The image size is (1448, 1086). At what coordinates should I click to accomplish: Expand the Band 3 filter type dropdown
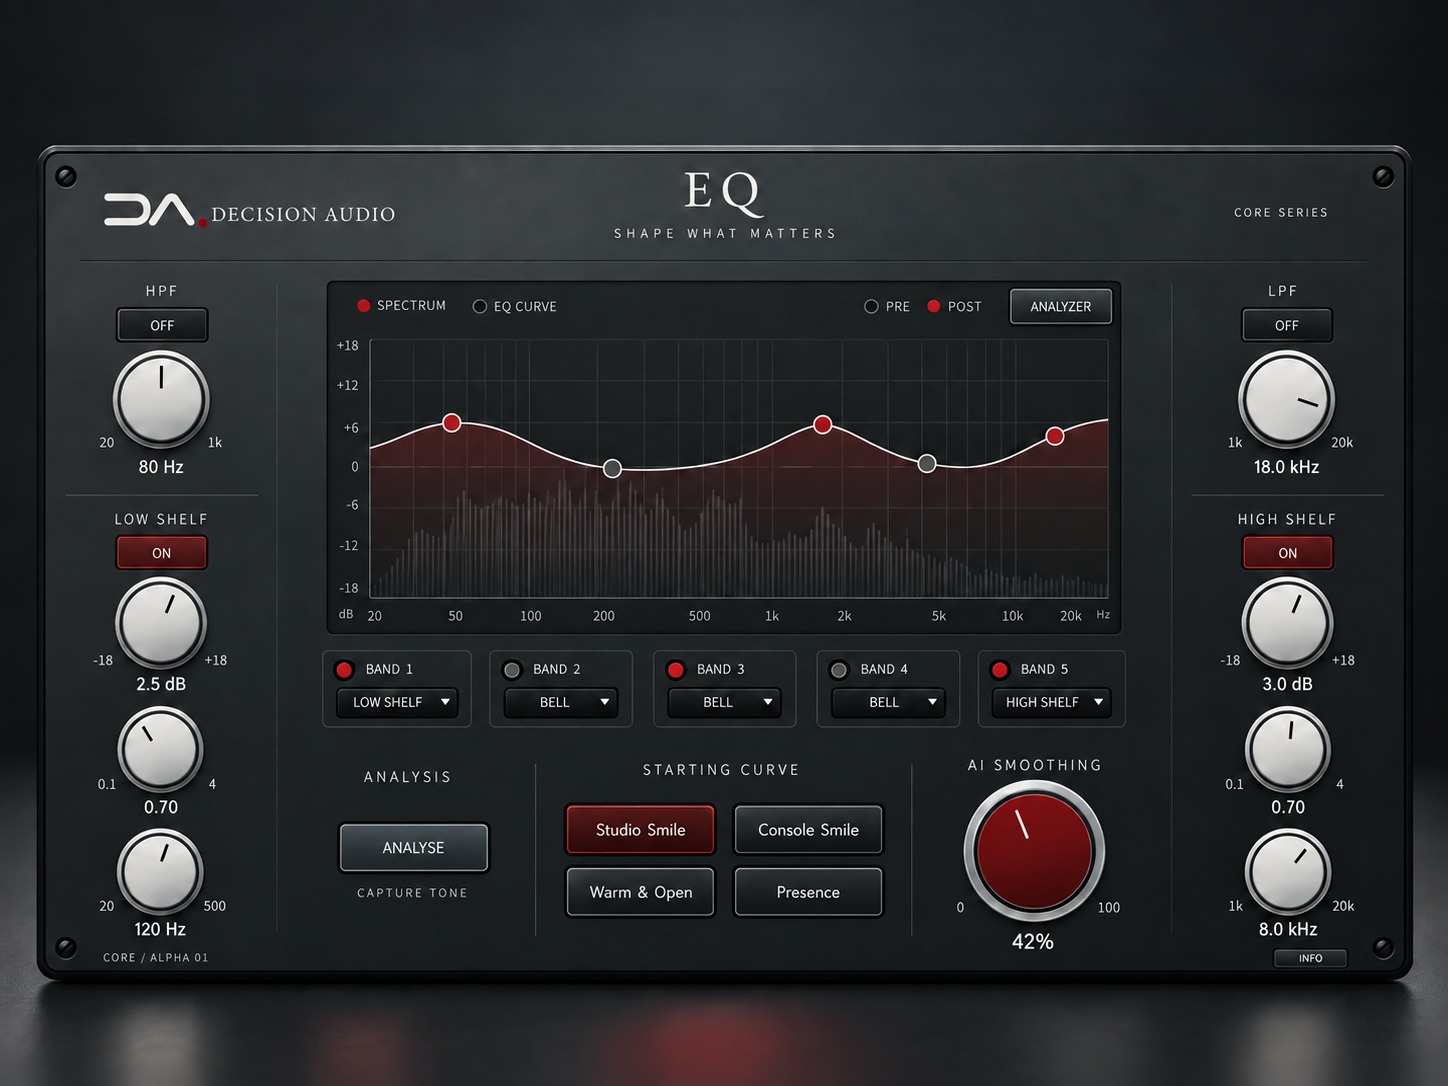(x=725, y=702)
